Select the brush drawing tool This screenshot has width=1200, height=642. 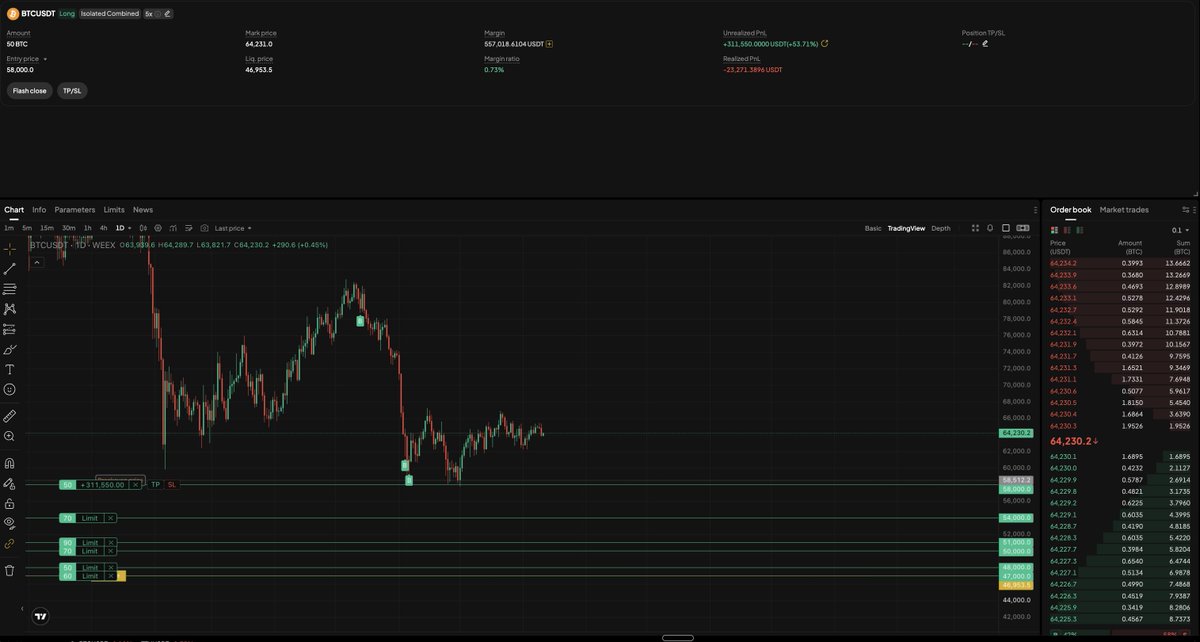pos(10,349)
